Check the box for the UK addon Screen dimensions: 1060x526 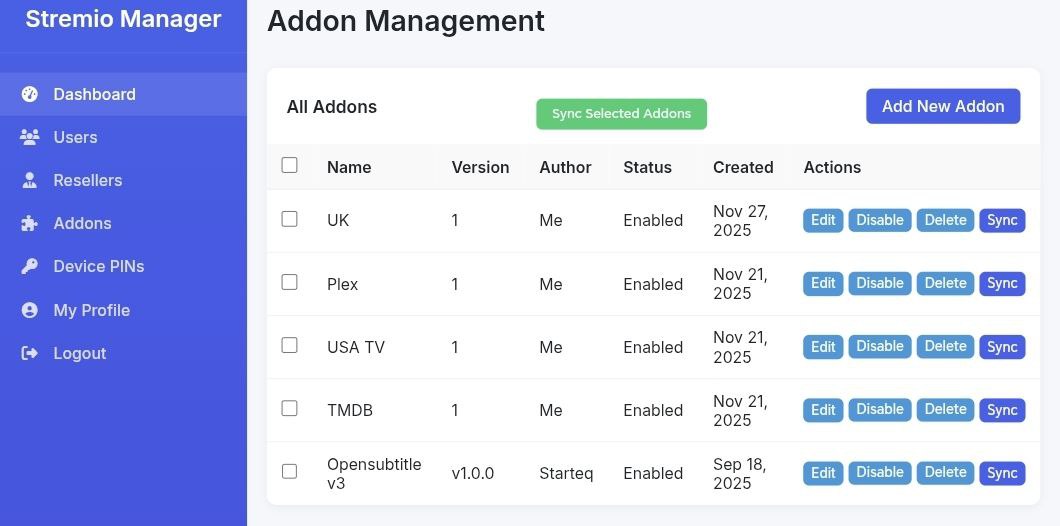tap(290, 218)
